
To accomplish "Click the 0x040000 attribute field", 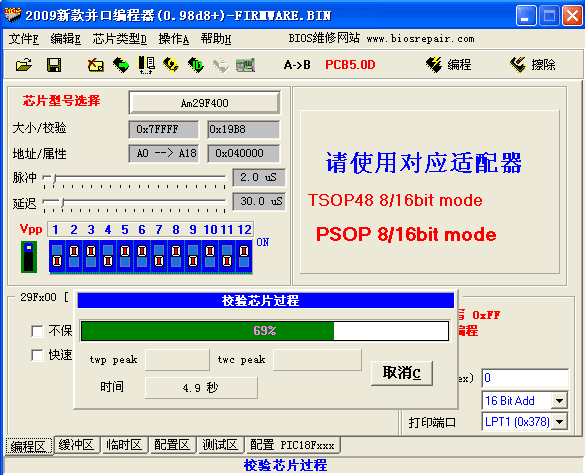I will point(243,153).
